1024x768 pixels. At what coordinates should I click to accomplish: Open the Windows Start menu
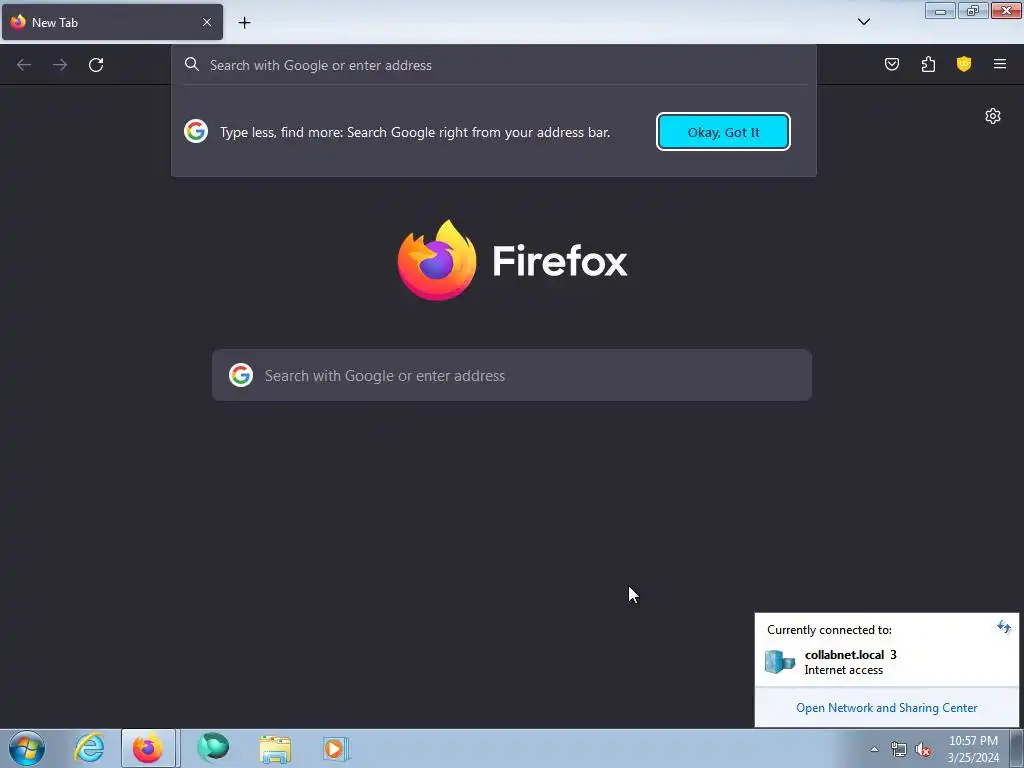27,748
